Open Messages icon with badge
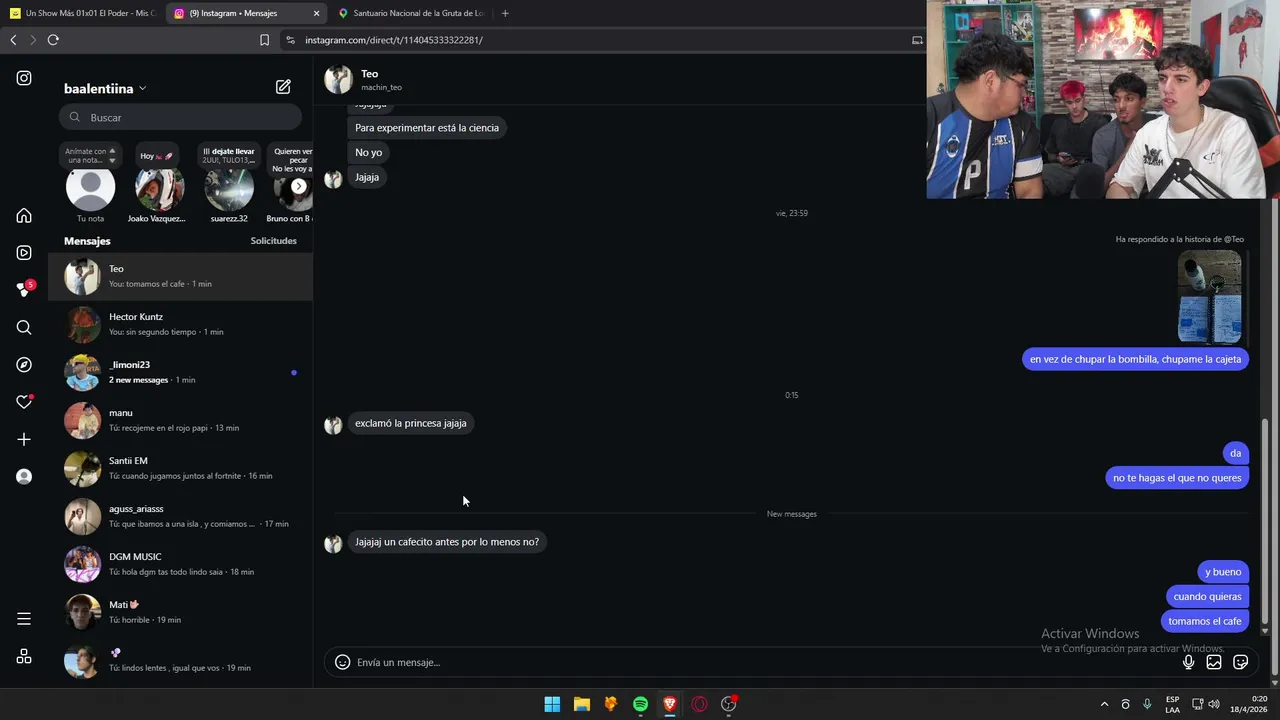Viewport: 1280px width, 720px height. [x=24, y=290]
